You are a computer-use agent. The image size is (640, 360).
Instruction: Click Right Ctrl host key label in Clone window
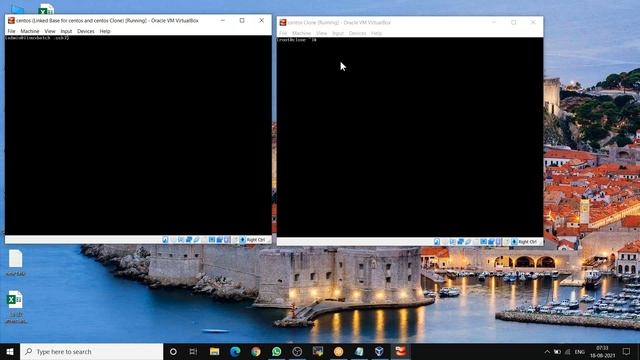point(528,242)
